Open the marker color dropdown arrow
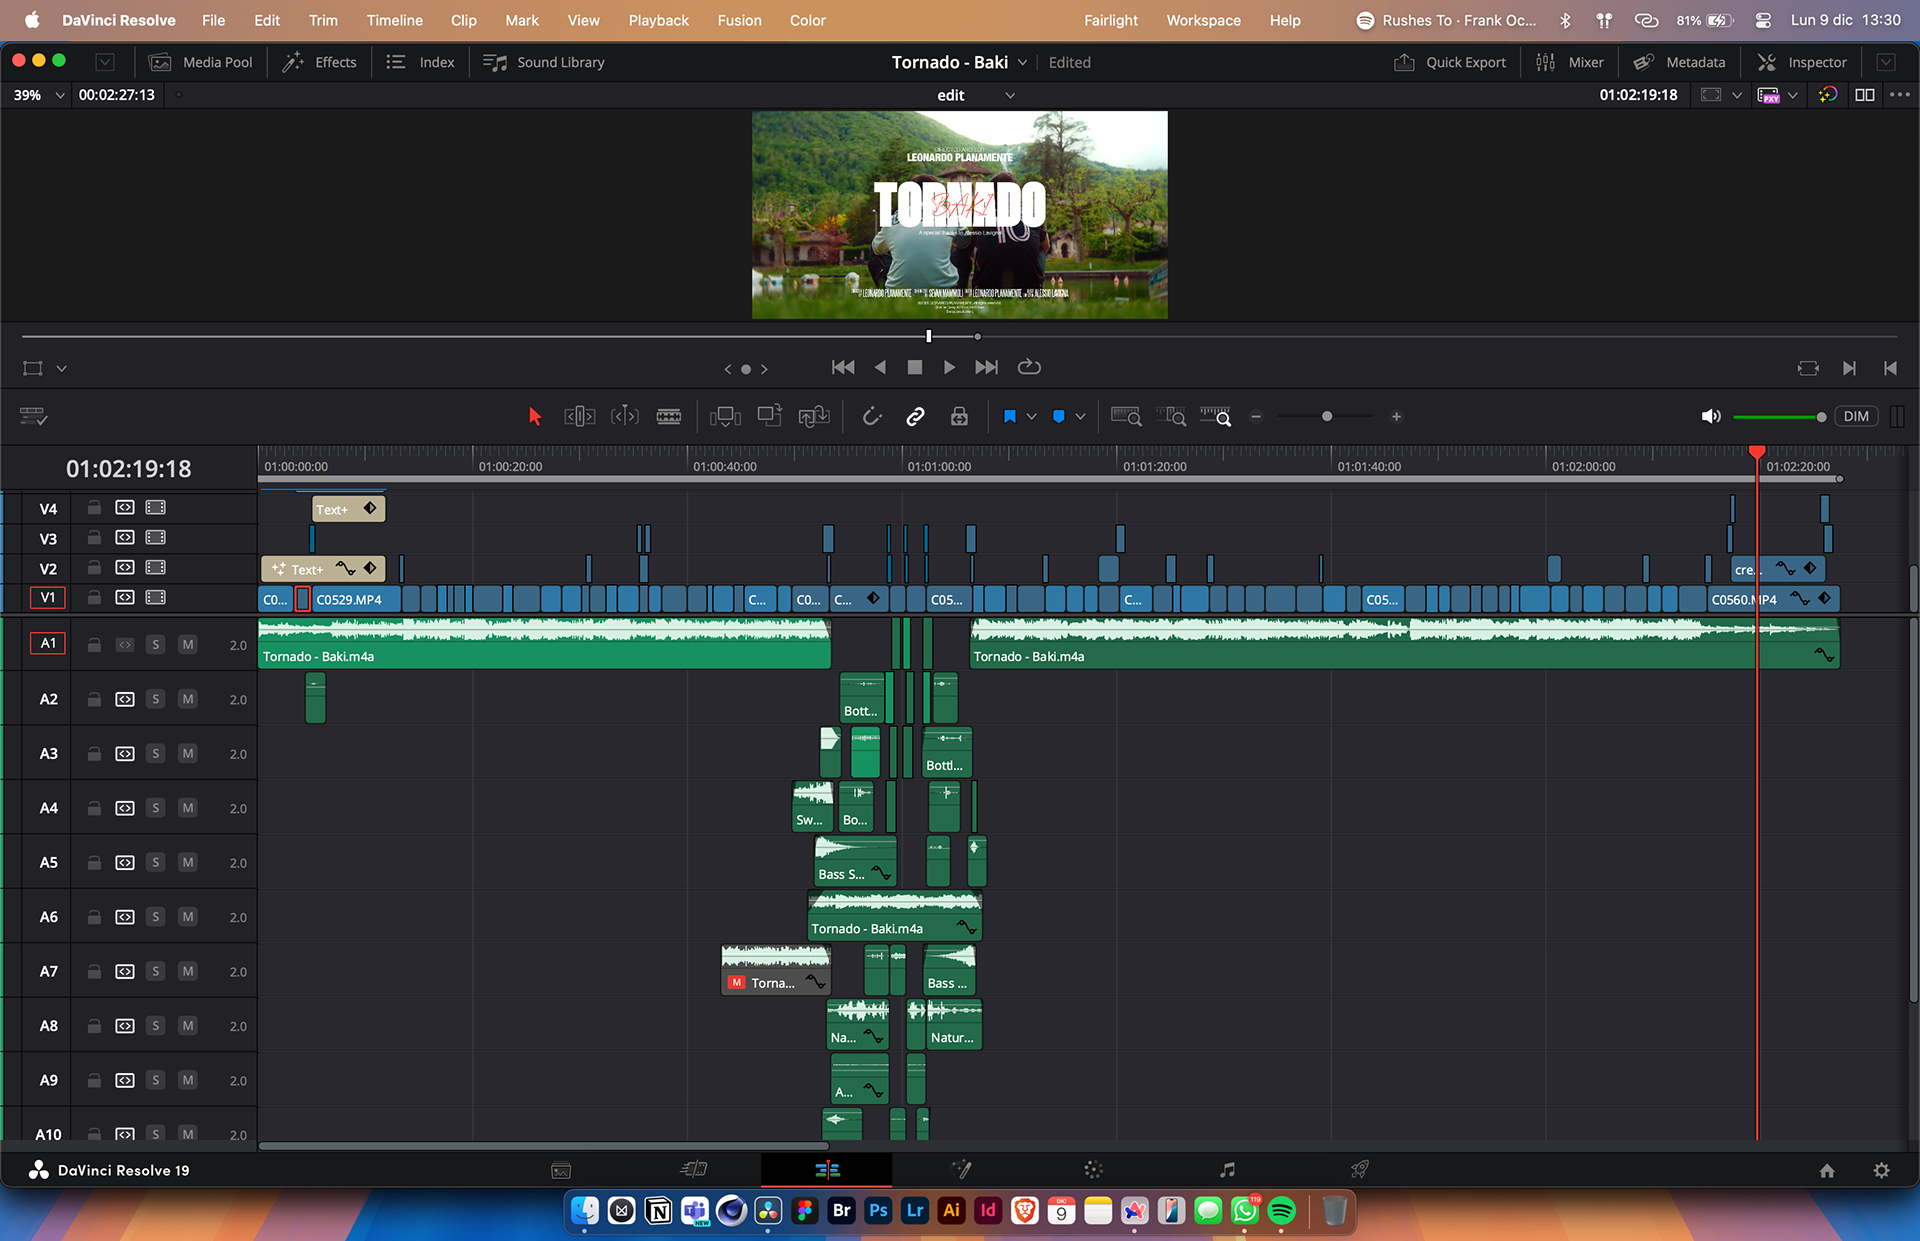The image size is (1920, 1241). (x=1080, y=417)
